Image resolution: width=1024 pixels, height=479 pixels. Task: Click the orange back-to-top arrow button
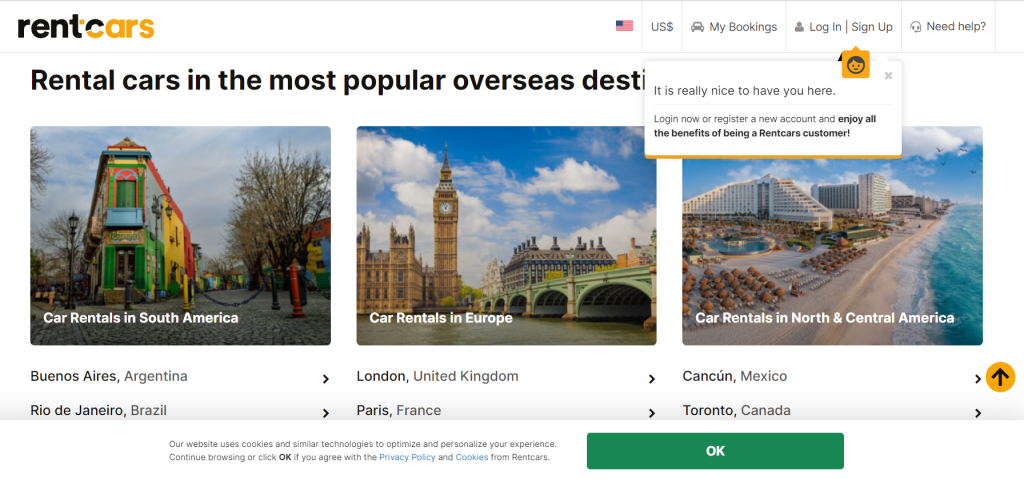click(1000, 377)
